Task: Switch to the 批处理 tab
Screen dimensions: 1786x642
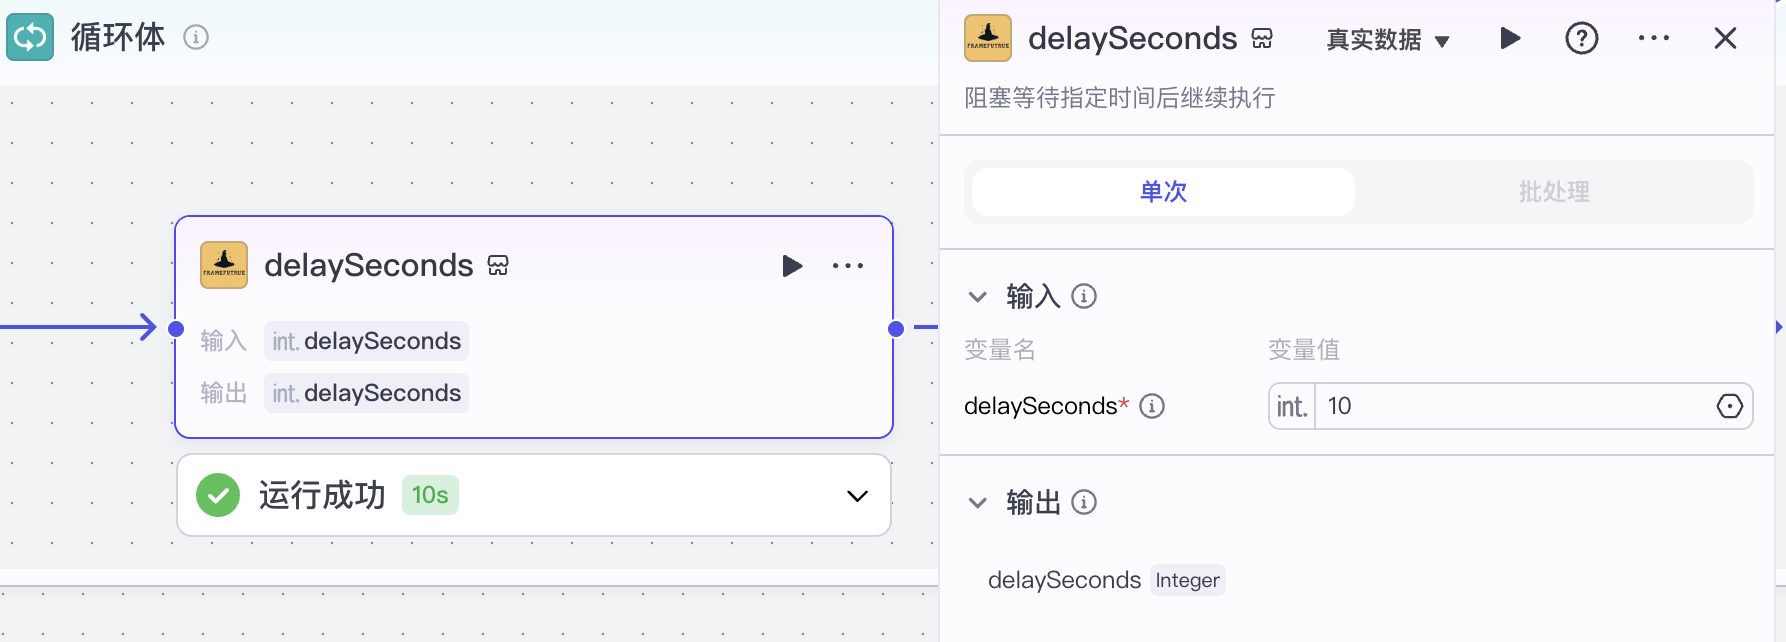Action: point(1552,191)
